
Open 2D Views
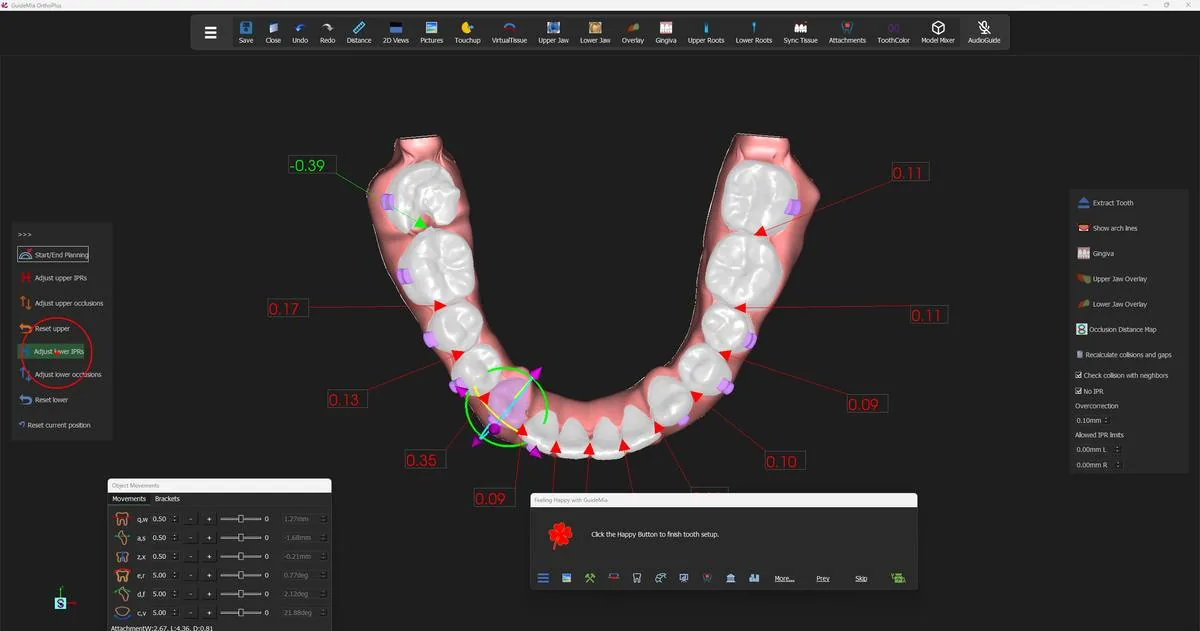click(395, 32)
